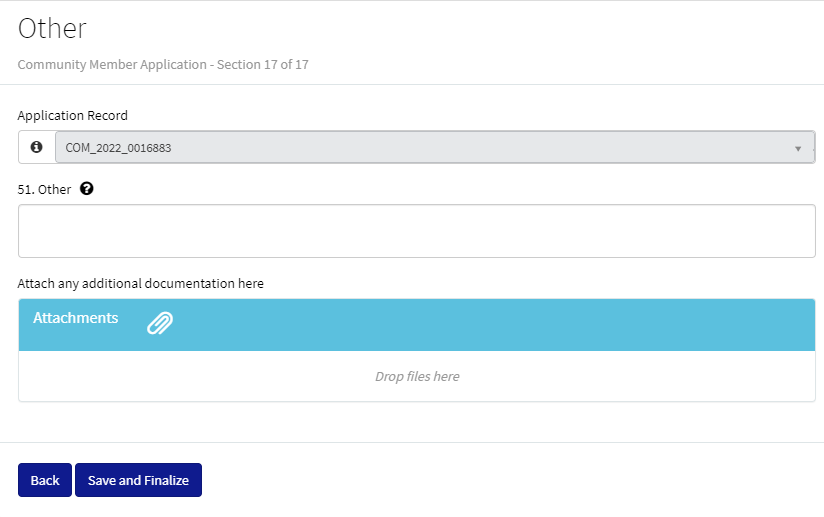Expand the Application Record dropdown arrow

(x=798, y=148)
